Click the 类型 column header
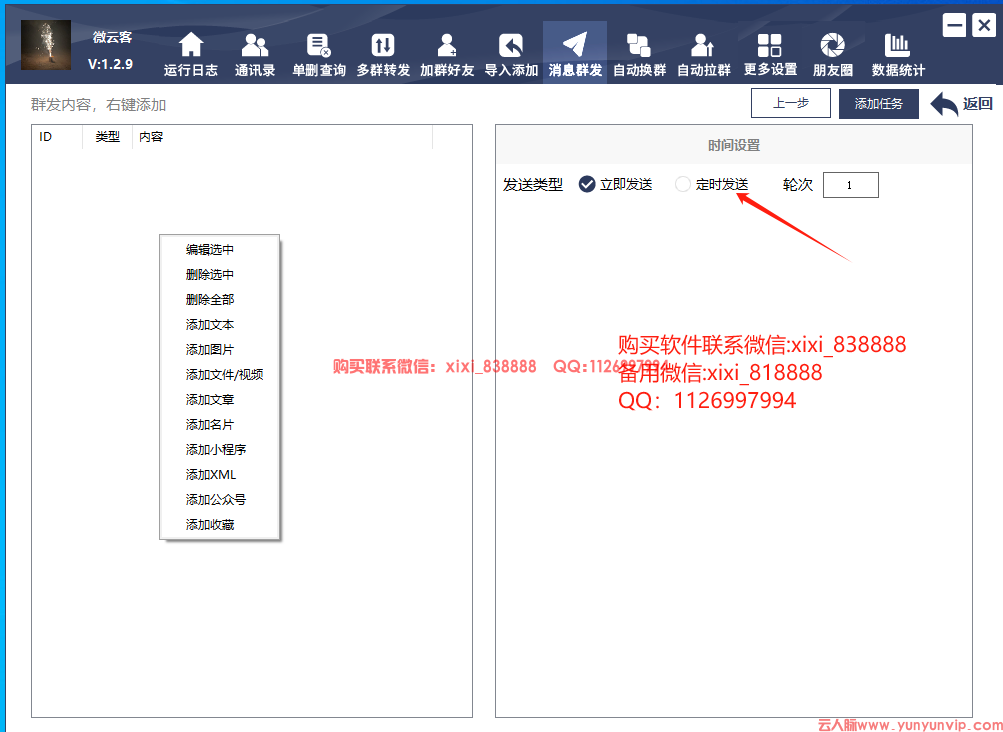The width and height of the screenshot is (1003, 732). pyautogui.click(x=107, y=137)
